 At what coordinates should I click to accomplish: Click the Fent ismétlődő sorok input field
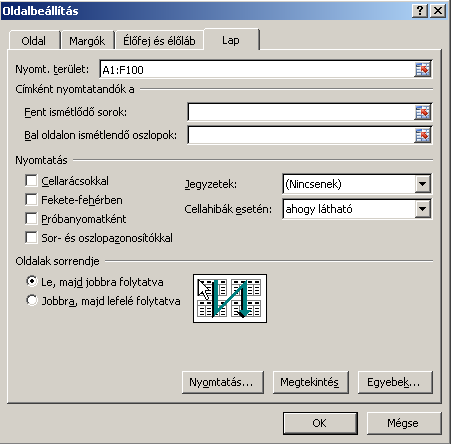[x=301, y=112]
